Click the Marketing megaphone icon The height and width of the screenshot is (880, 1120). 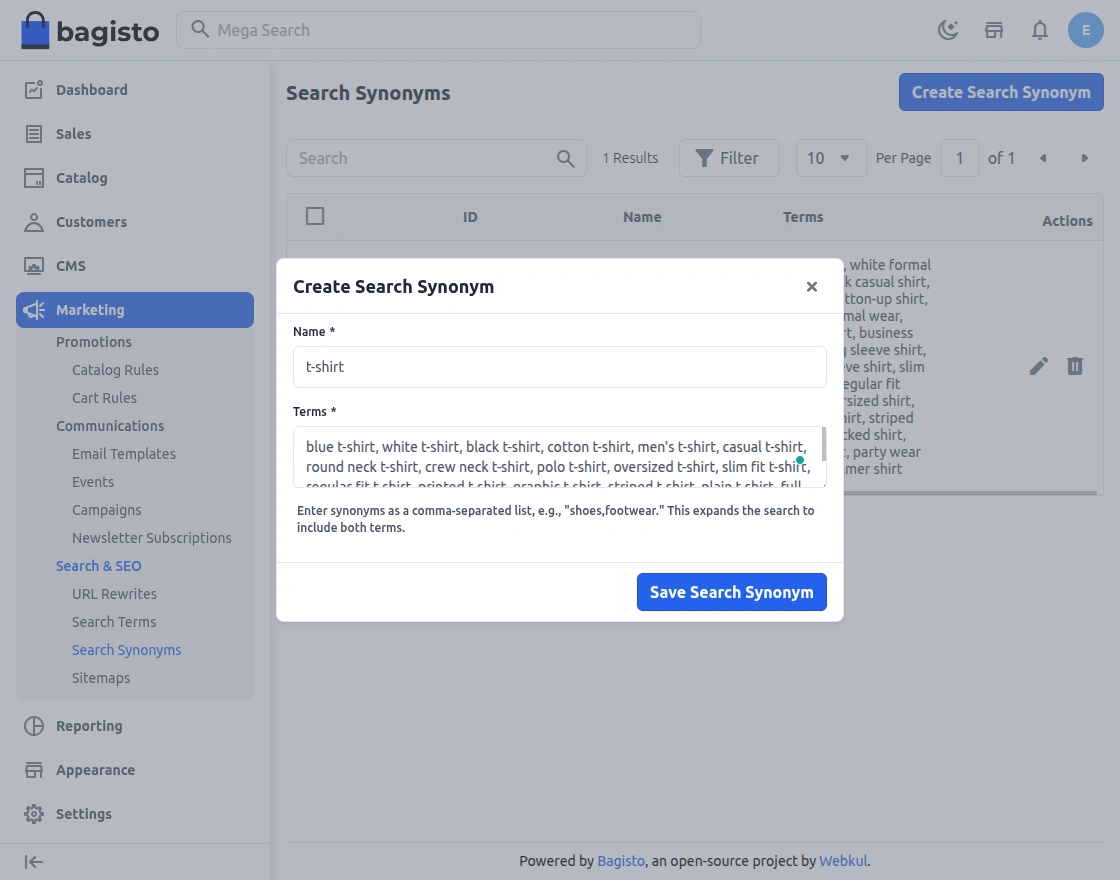[x=34, y=310]
